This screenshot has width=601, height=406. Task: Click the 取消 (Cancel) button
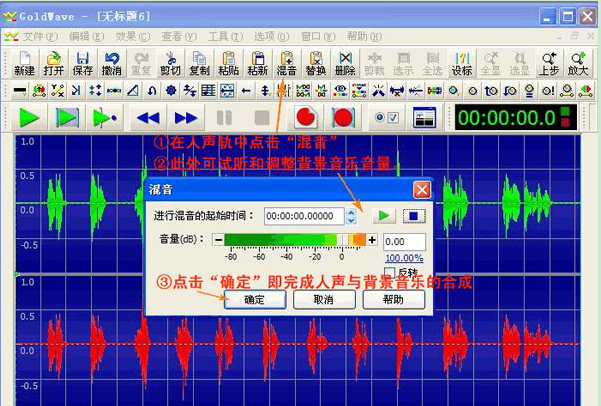point(323,299)
